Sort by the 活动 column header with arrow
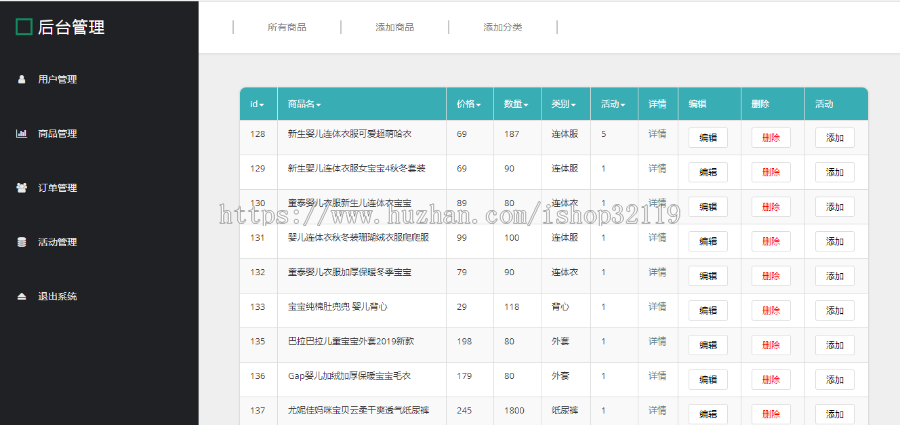 point(613,105)
